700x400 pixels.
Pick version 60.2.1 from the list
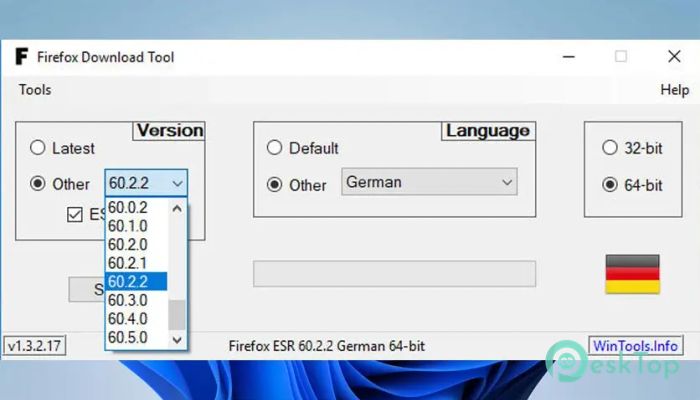tap(137, 263)
